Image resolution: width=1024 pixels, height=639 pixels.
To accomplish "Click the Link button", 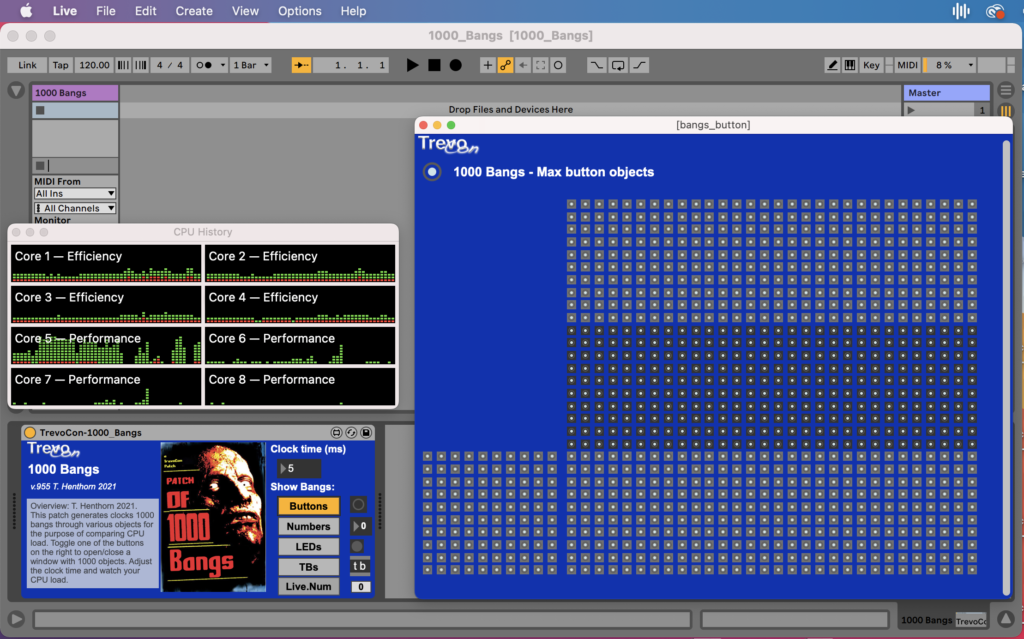I will click(27, 65).
